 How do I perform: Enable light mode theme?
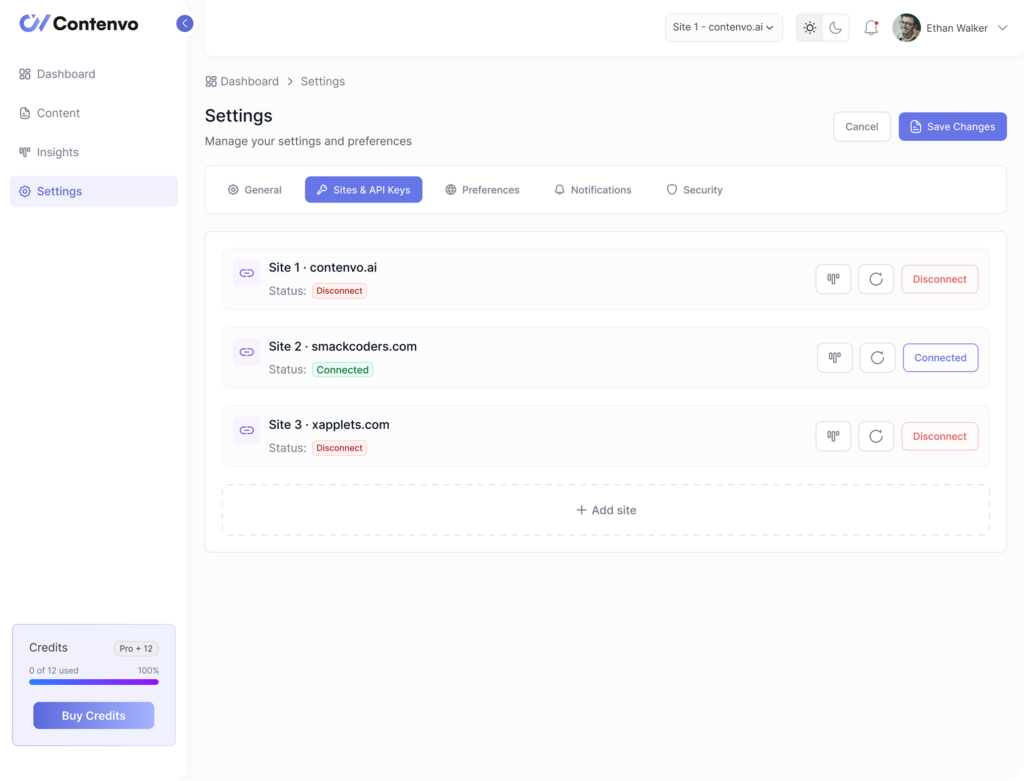809,28
